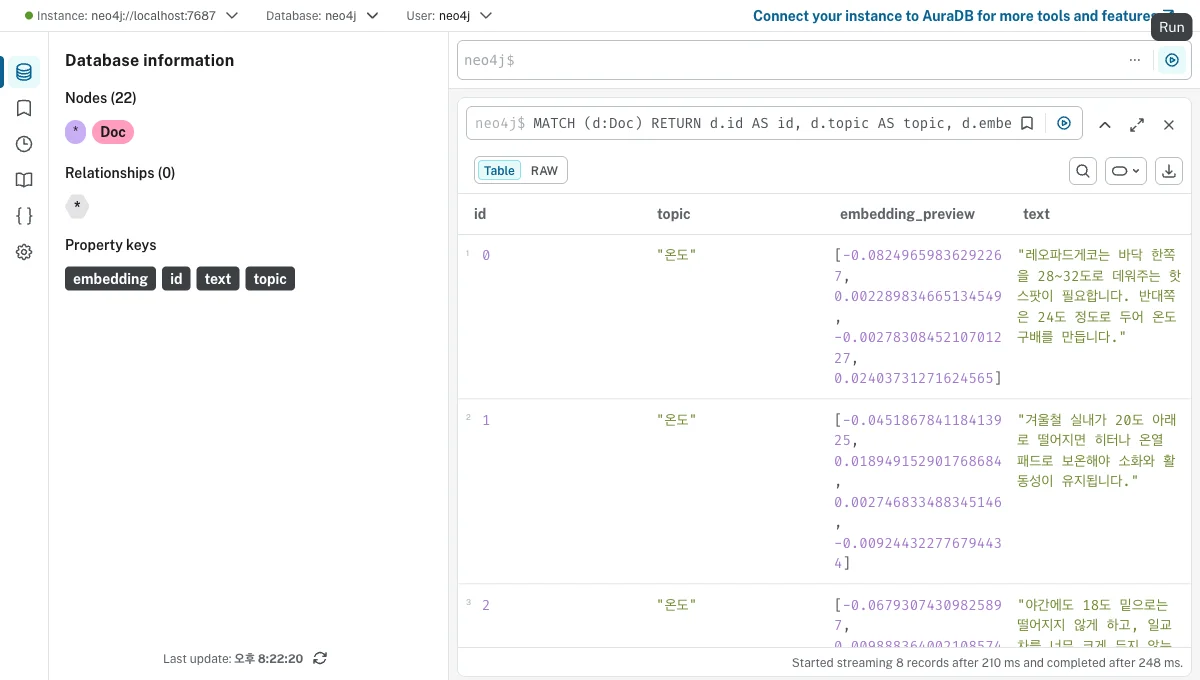The width and height of the screenshot is (1200, 680).
Task: Select the topic property key
Action: (x=270, y=279)
